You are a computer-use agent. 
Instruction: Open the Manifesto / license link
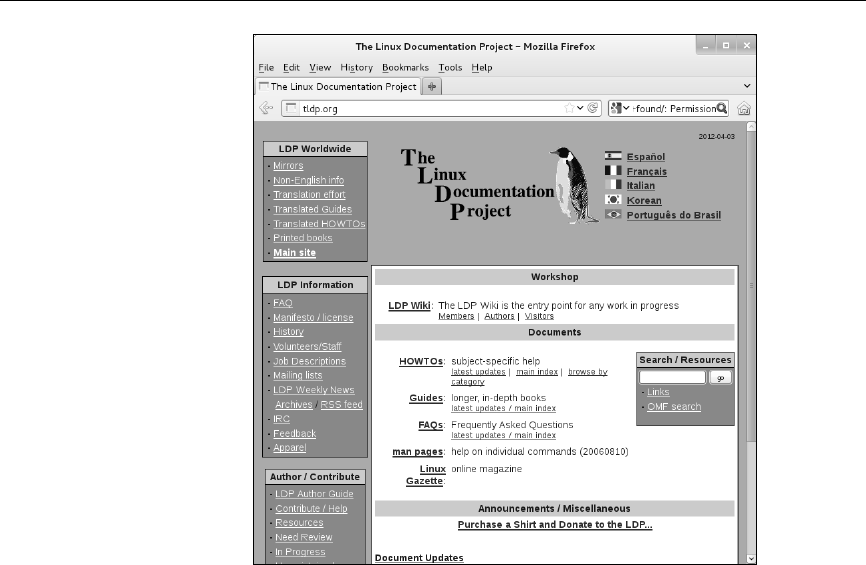[x=313, y=317]
